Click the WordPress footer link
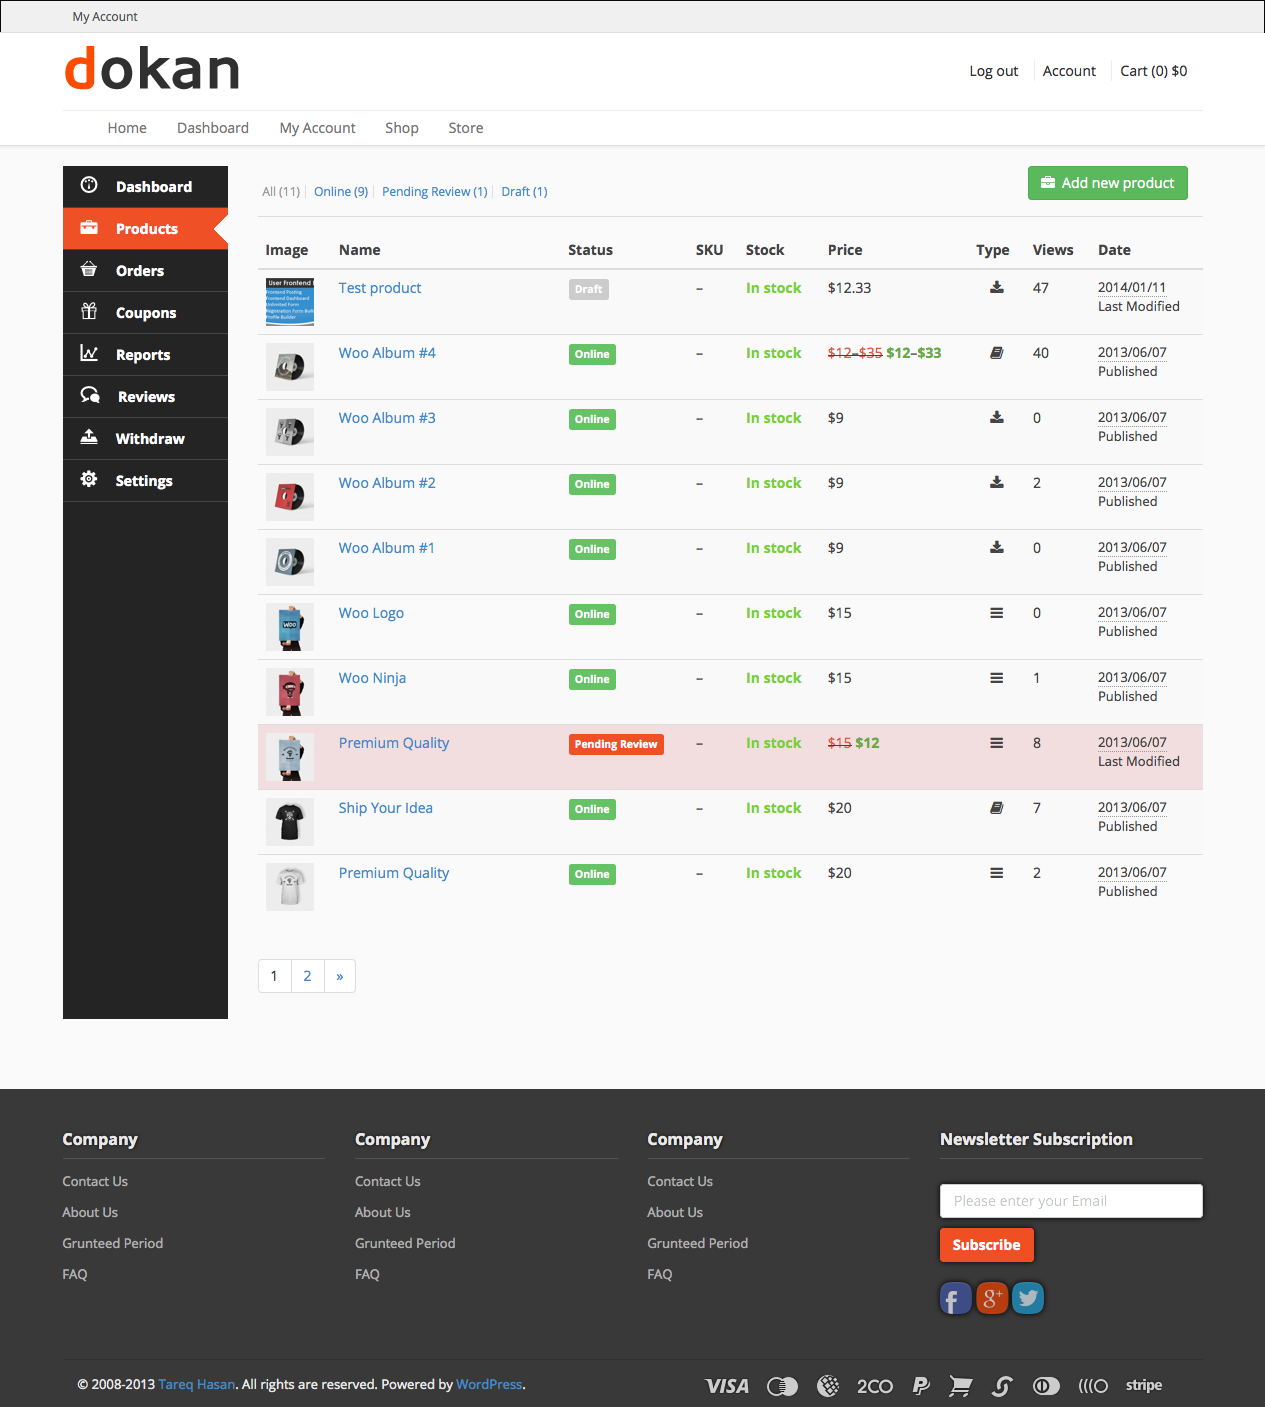Screen dimensions: 1265x1407 pos(489,1385)
